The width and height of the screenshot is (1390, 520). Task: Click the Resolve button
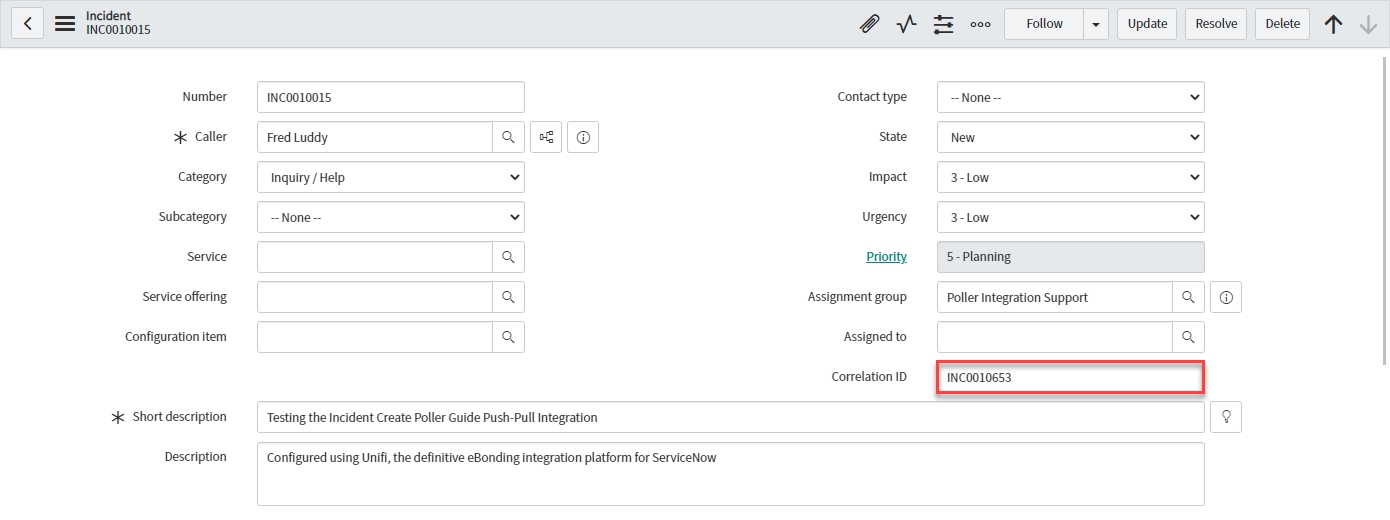click(x=1216, y=24)
